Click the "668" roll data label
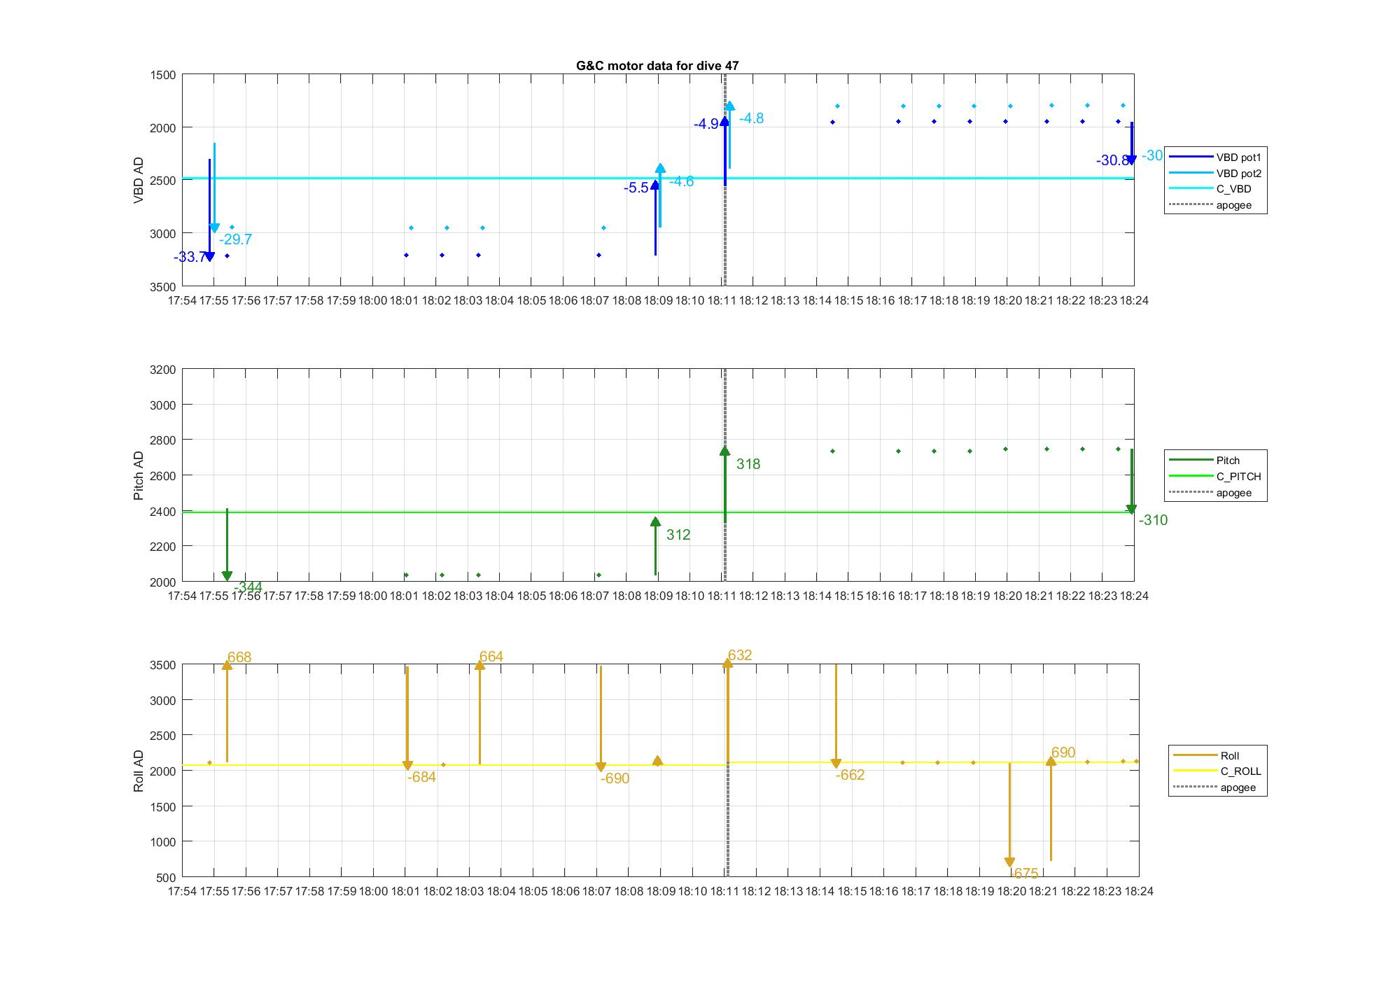1400x986 pixels. [x=239, y=657]
